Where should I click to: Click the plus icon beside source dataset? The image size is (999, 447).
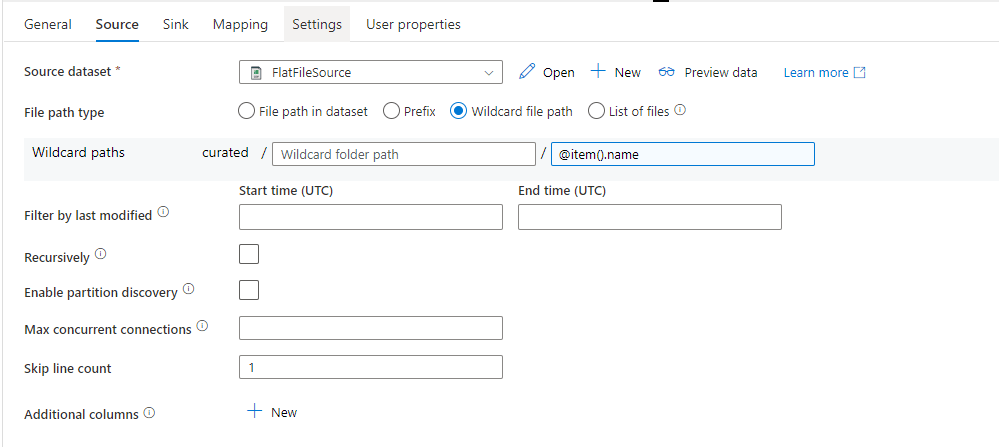click(x=598, y=72)
